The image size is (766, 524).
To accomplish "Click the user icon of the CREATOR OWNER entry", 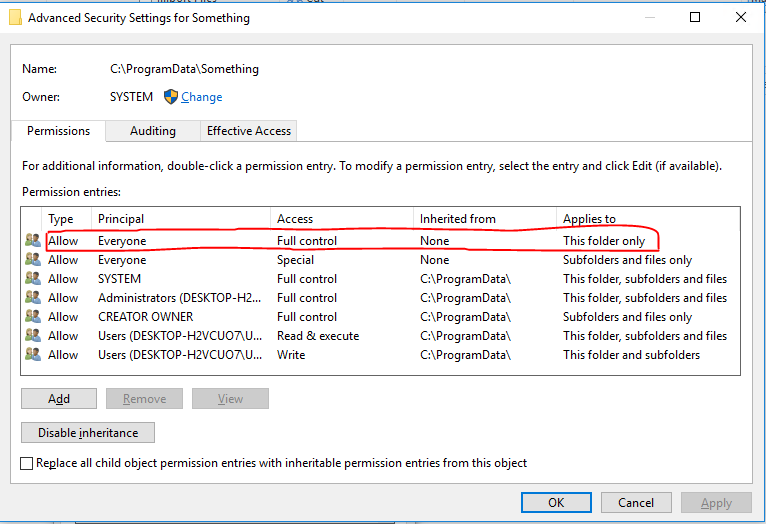I will pos(33,317).
